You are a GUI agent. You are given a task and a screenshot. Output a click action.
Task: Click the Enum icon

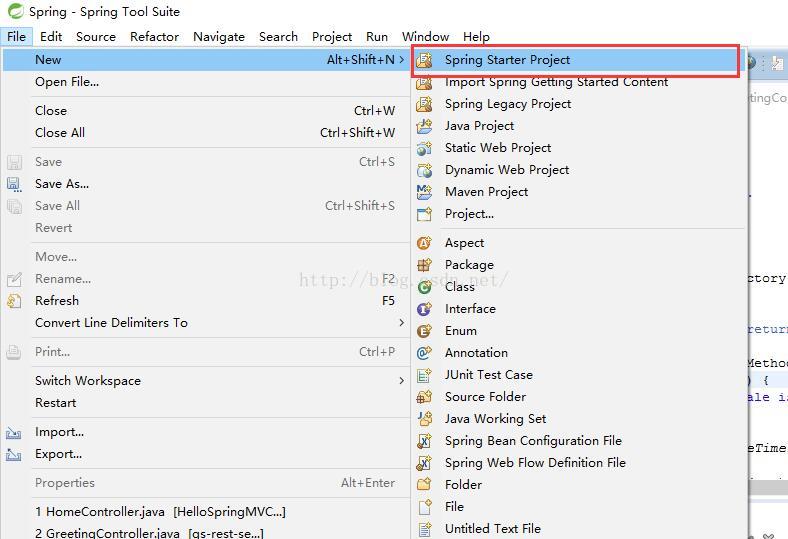click(x=424, y=331)
